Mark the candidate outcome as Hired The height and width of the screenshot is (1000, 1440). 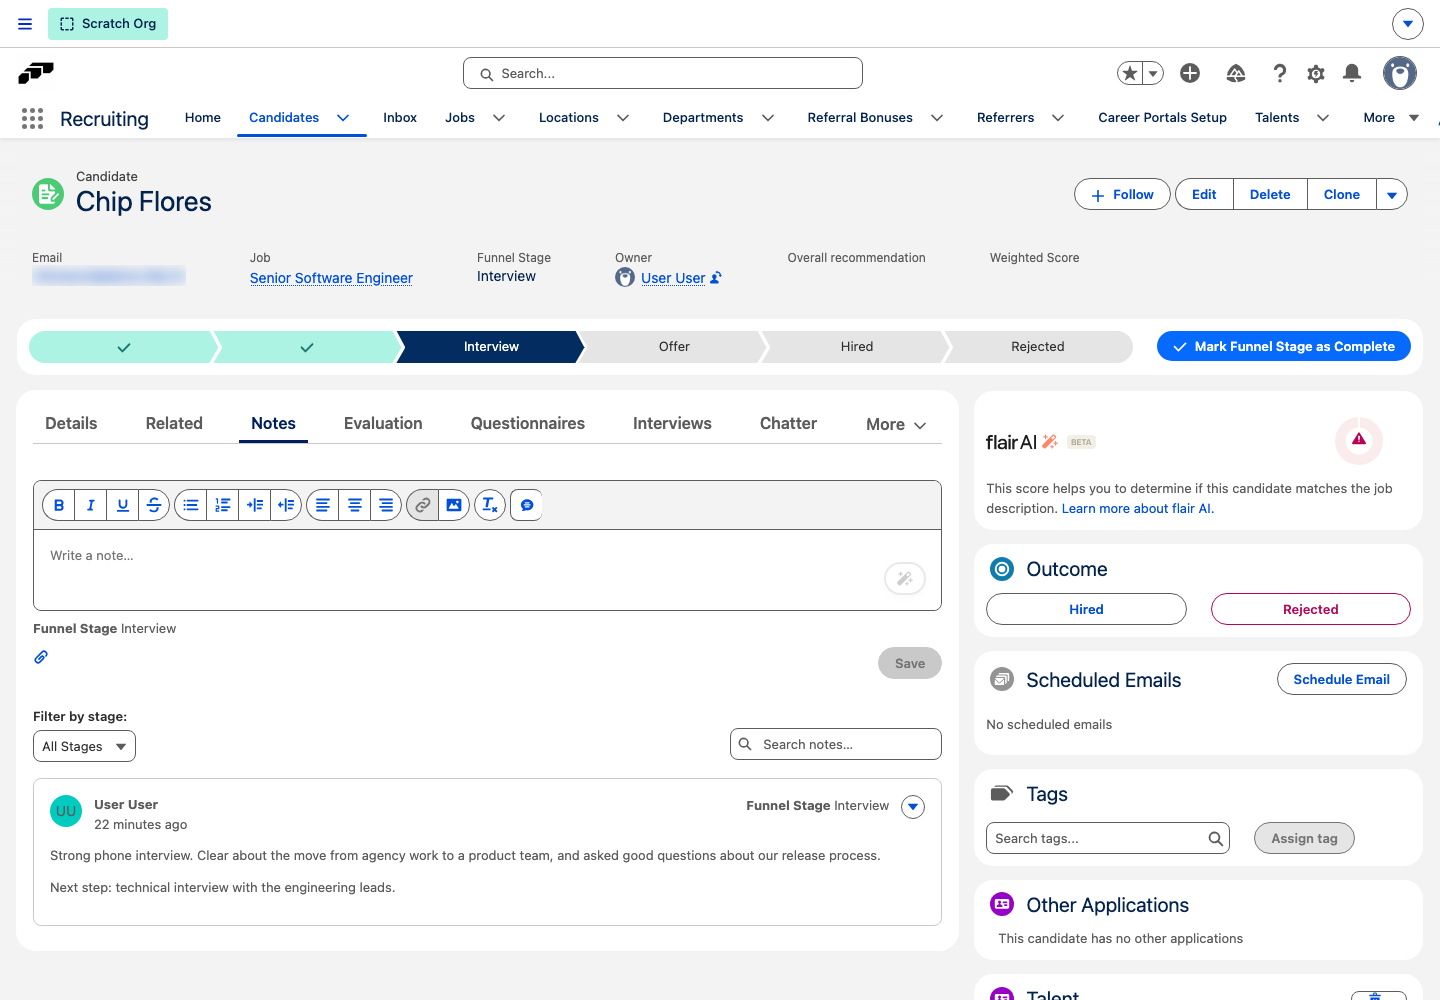1086,609
